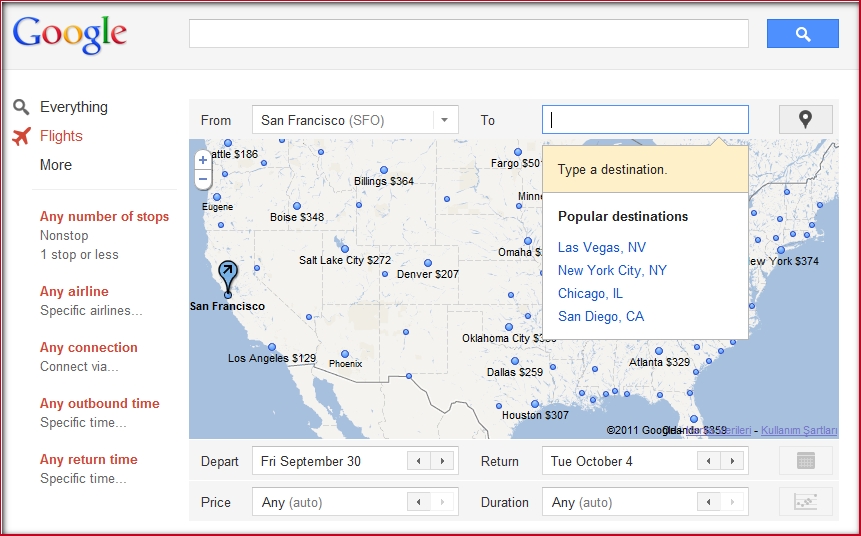
Task: Pick New York City, NY destination
Action: point(612,271)
